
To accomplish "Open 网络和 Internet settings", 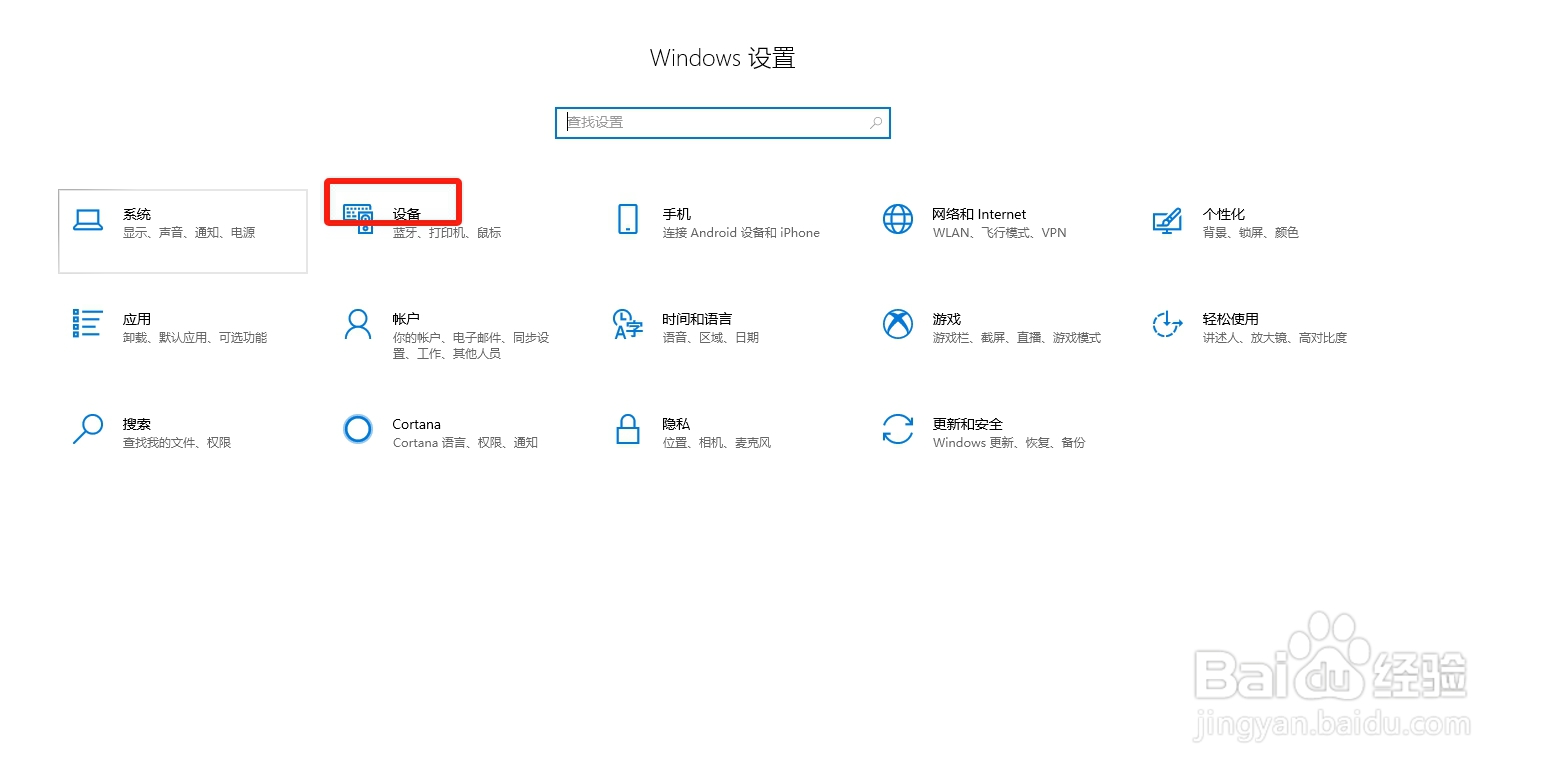I will (970, 222).
